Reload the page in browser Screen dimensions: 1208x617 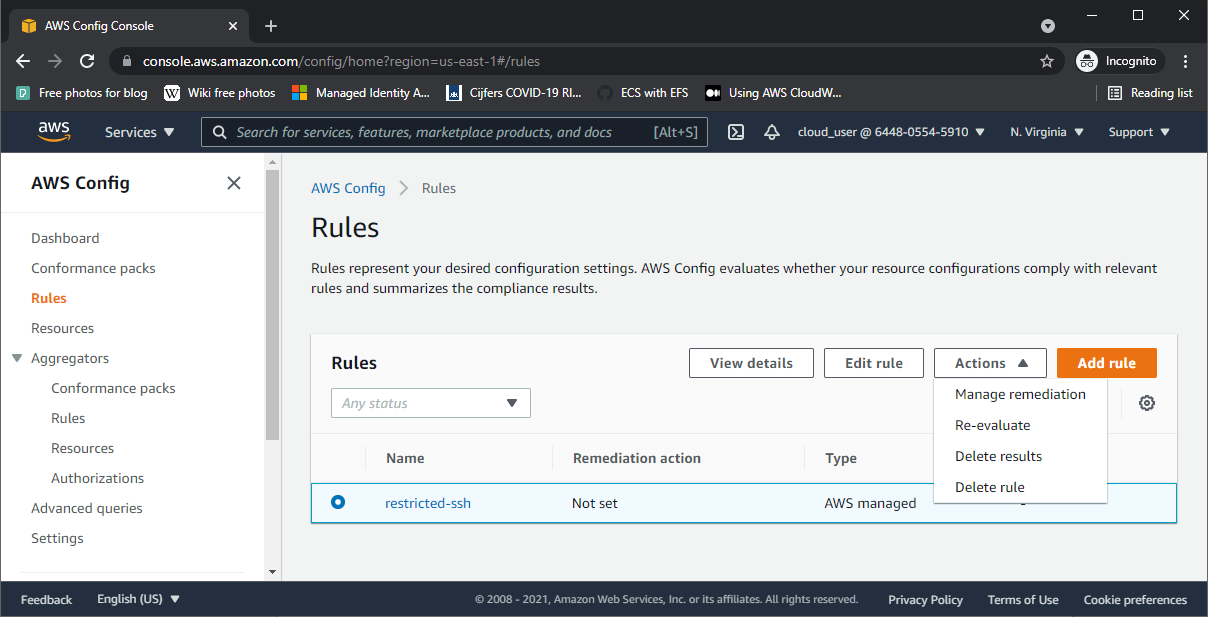point(87,61)
